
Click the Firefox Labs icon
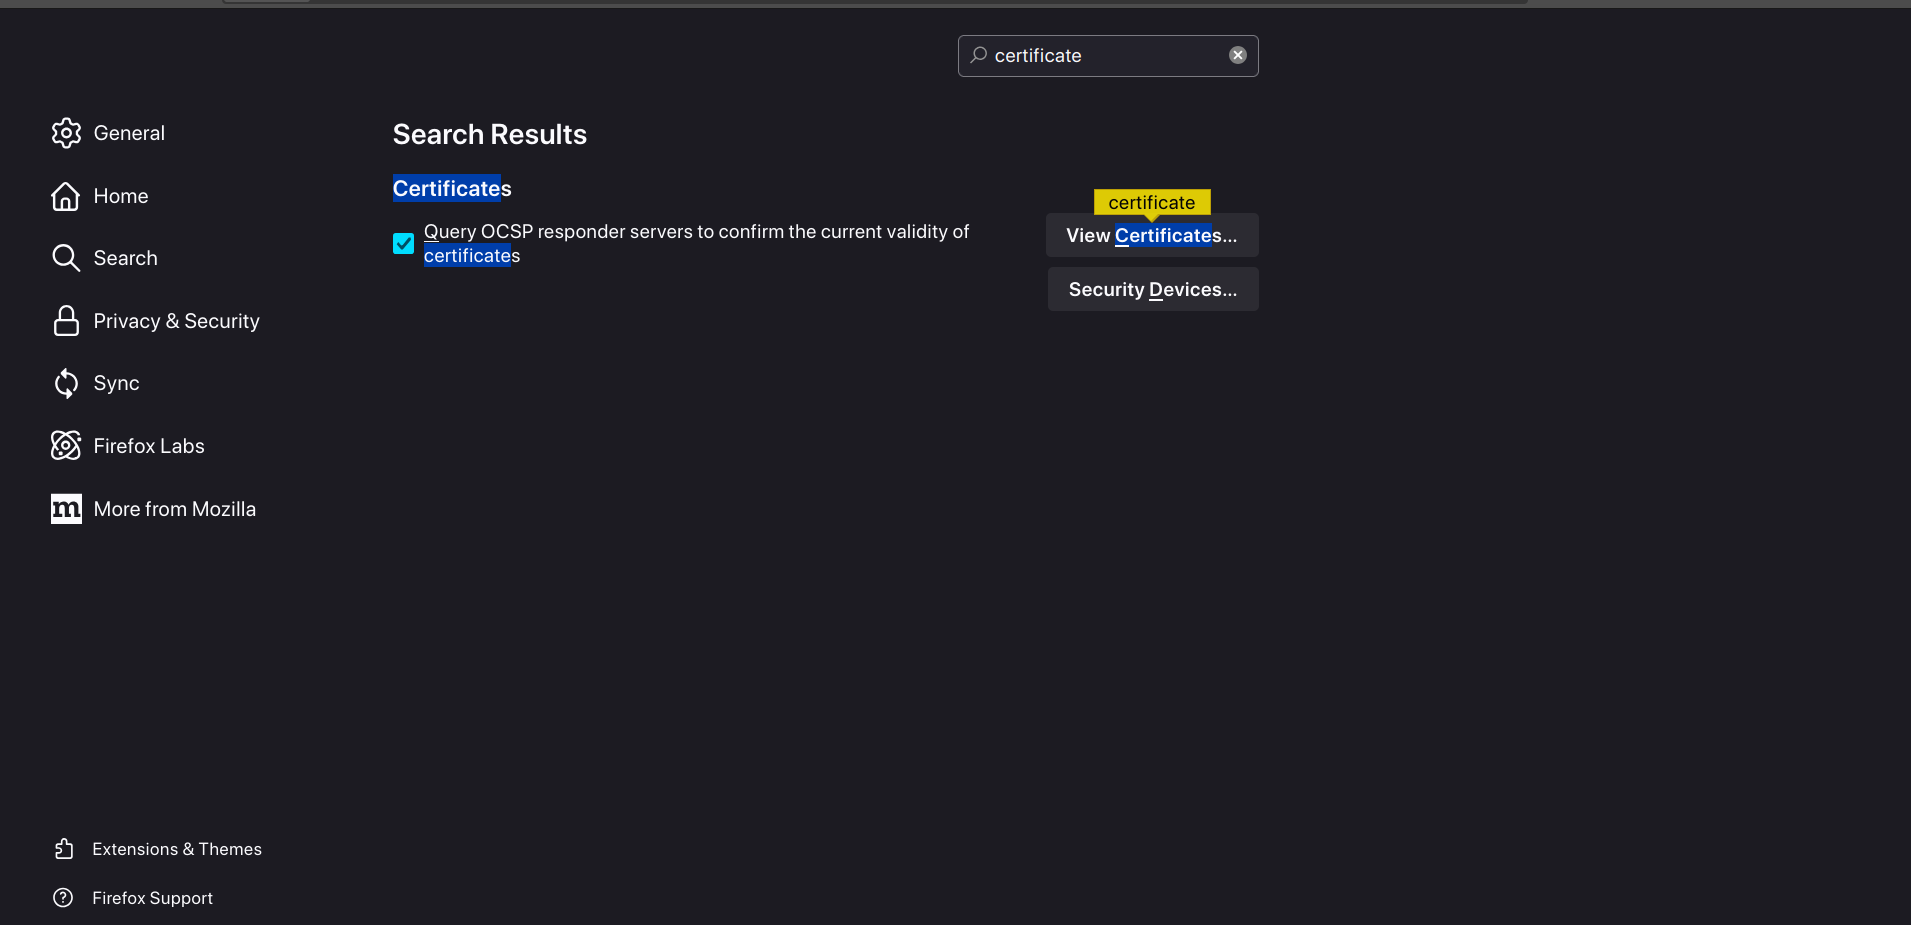click(66, 446)
